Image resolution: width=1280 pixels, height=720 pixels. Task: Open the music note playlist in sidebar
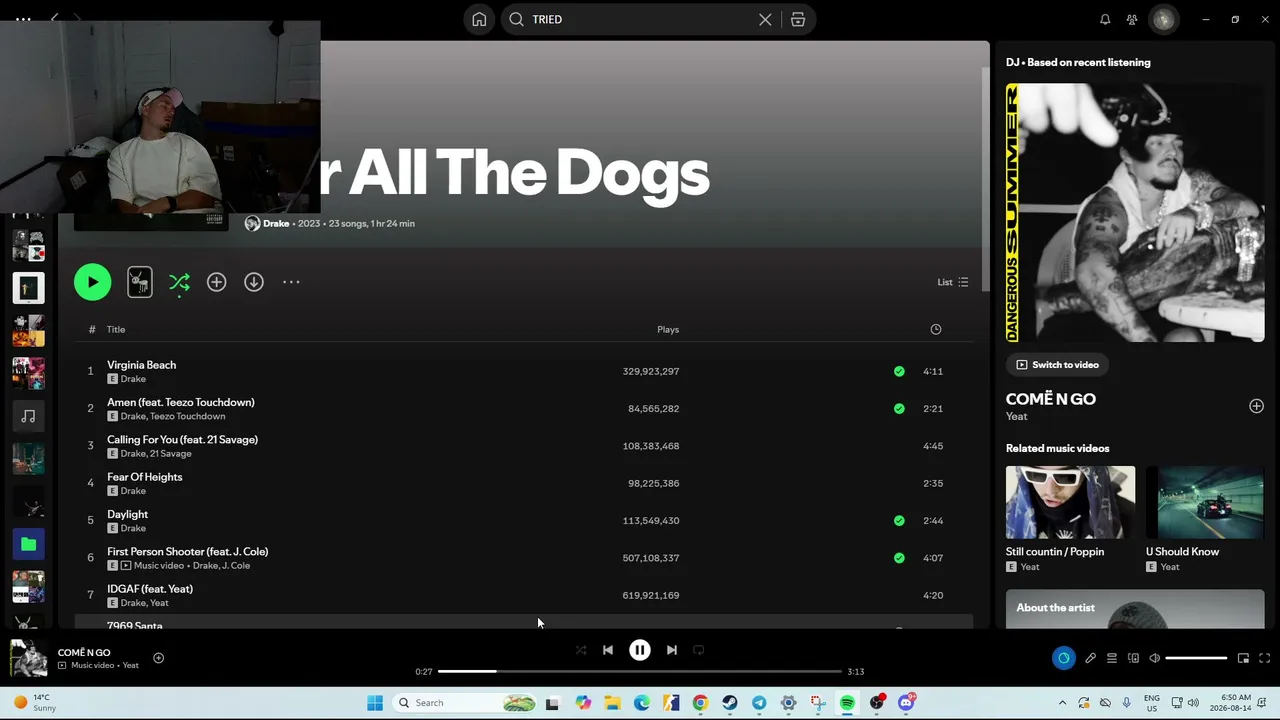tap(28, 416)
